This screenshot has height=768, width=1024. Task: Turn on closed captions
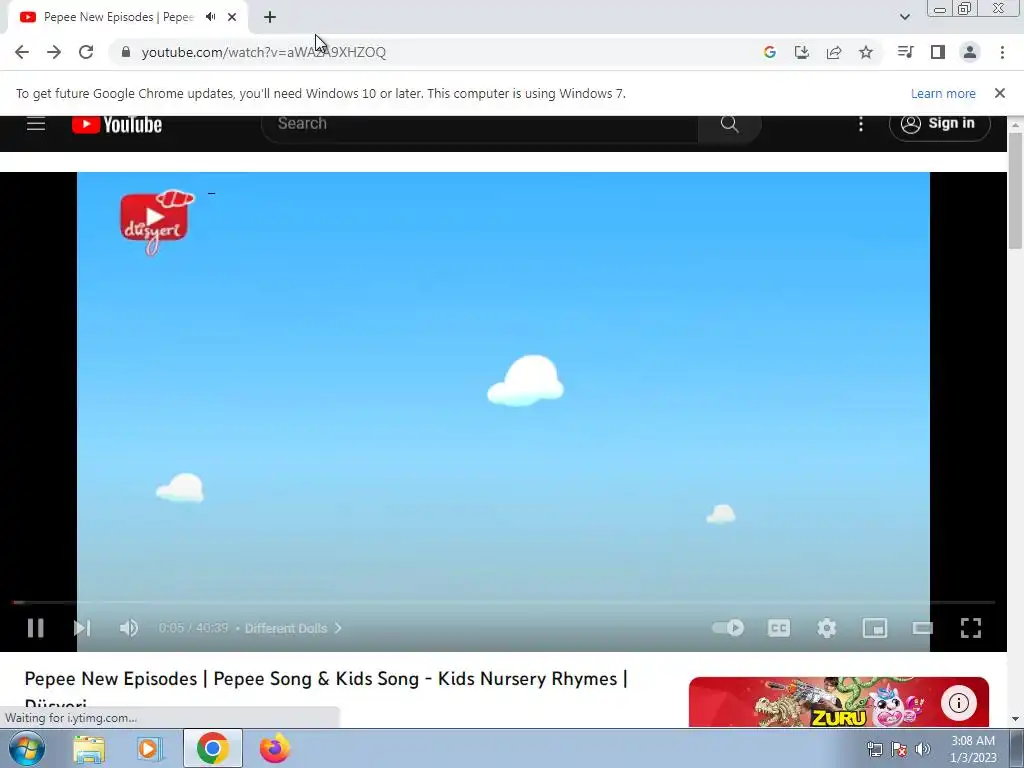coord(778,628)
